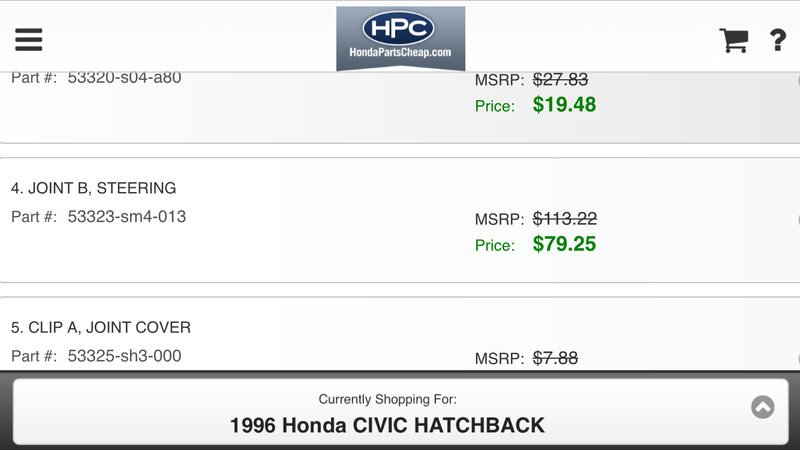Click the $19.48 sale price
Image resolution: width=800 pixels, height=450 pixels.
pyautogui.click(x=564, y=104)
